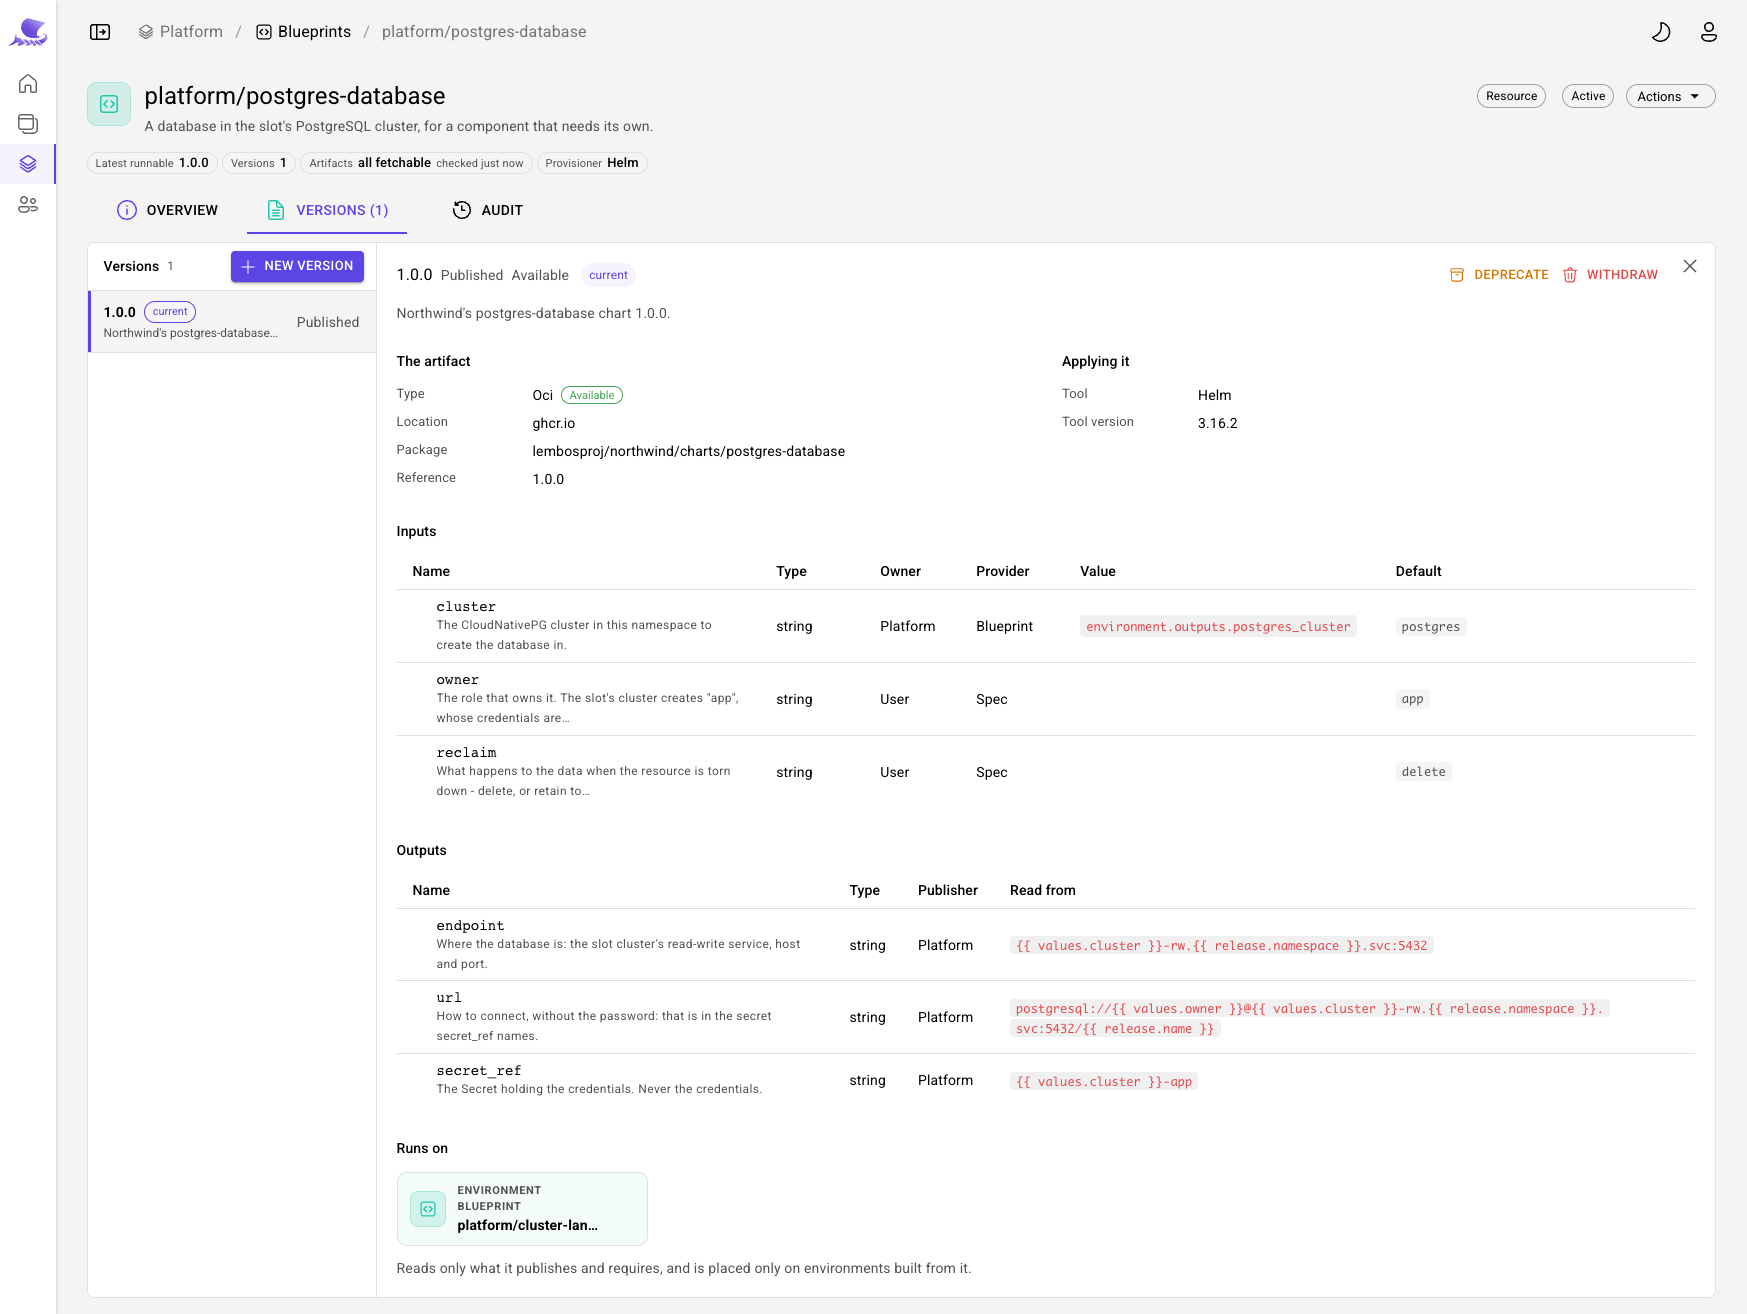Viewport: 1747px width, 1314px height.
Task: Click the environment.outputs.postgres_cluster value
Action: tap(1218, 627)
